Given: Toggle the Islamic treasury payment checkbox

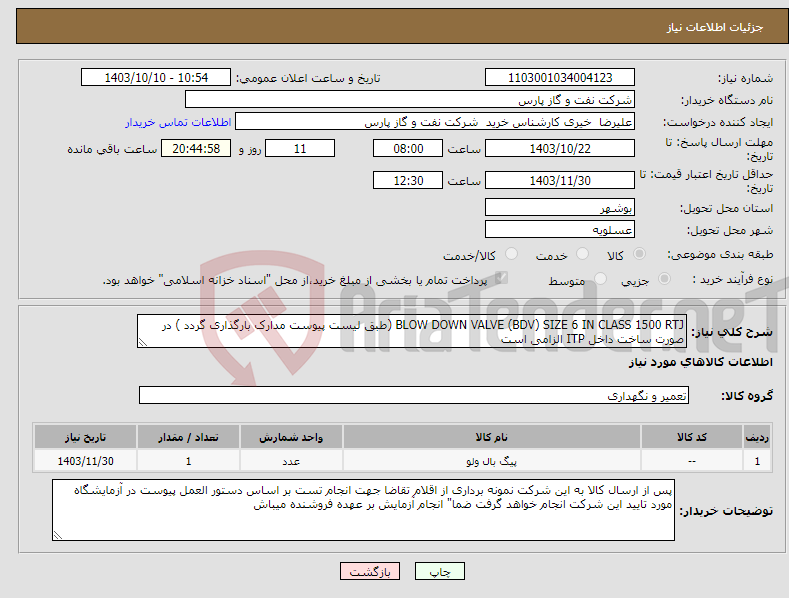Looking at the screenshot, I should pyautogui.click(x=501, y=278).
